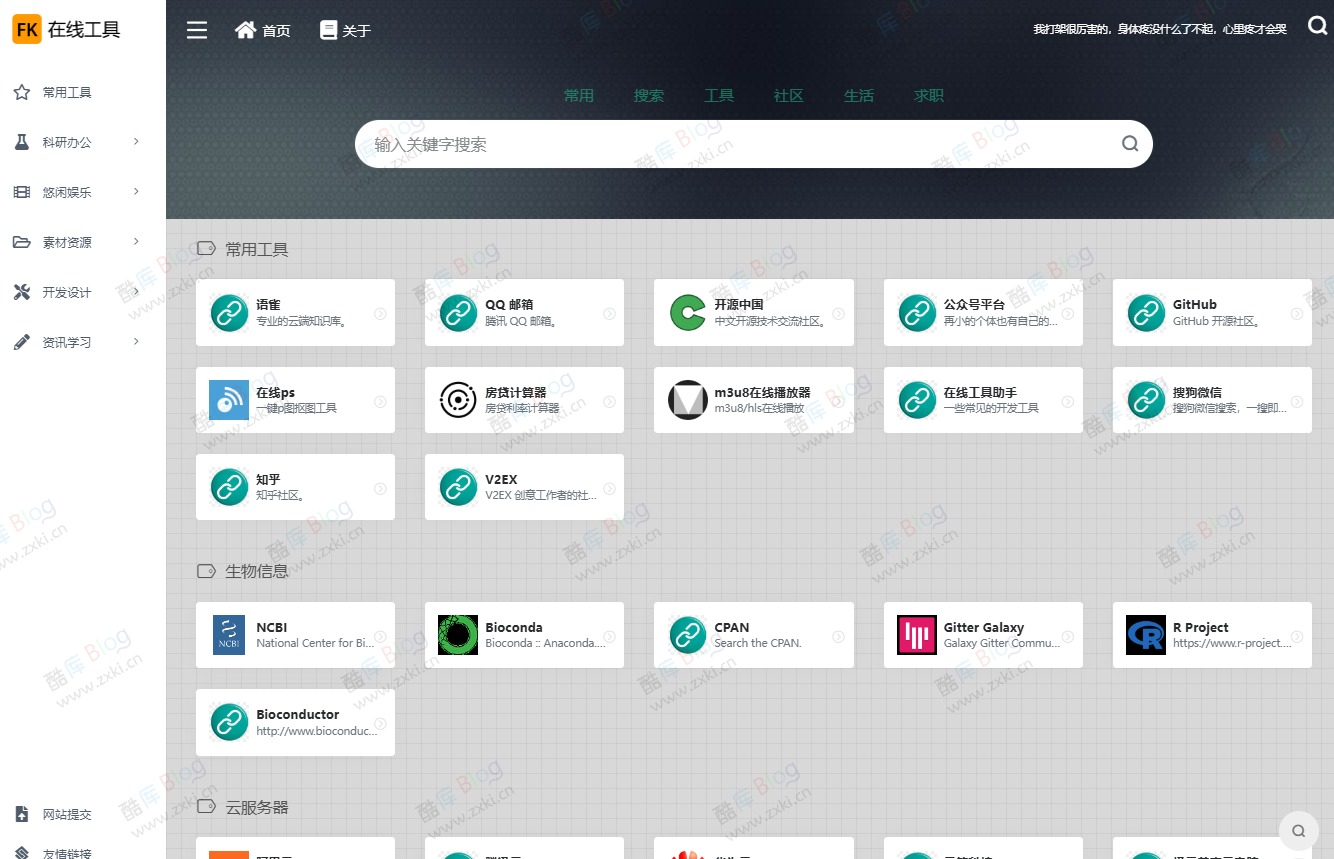Expand the 素材资源 sidebar section

coord(67,242)
